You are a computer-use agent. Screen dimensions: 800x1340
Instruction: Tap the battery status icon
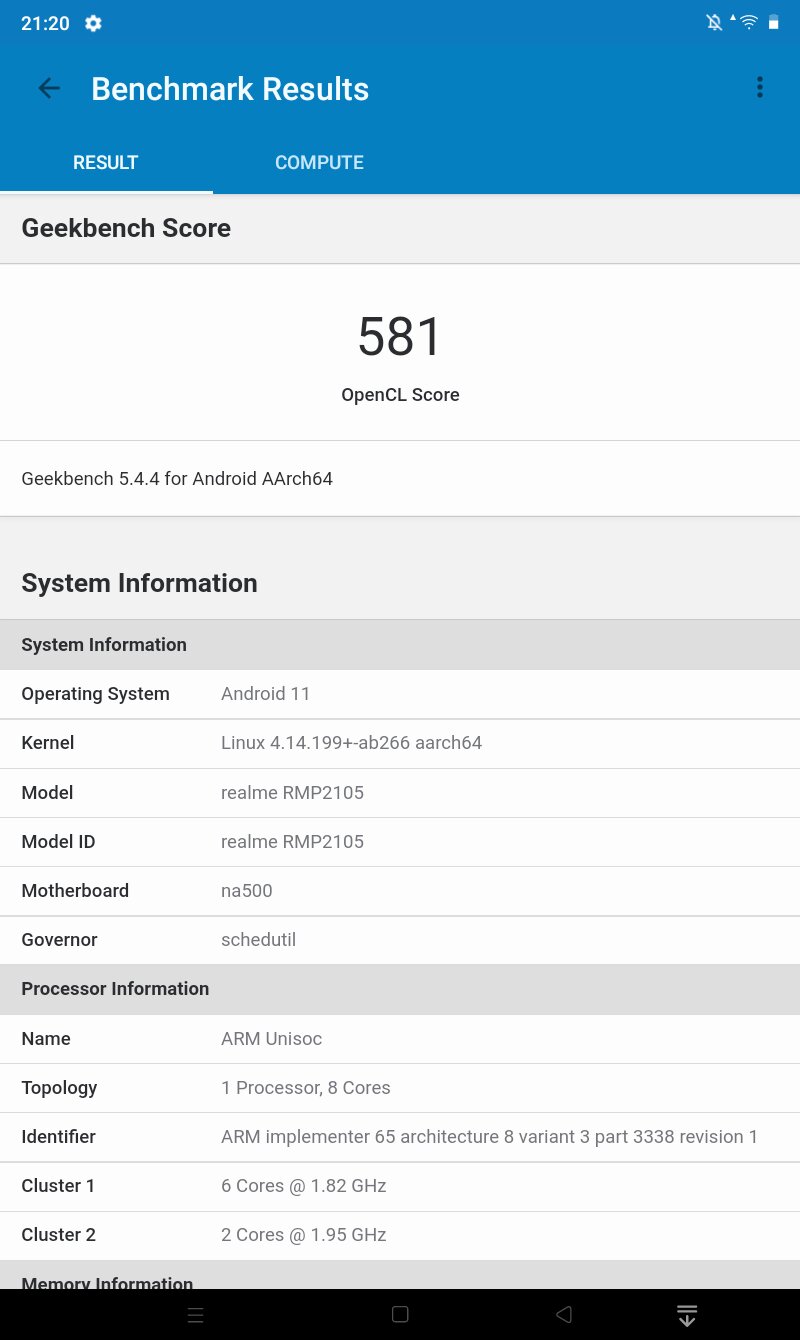(774, 23)
